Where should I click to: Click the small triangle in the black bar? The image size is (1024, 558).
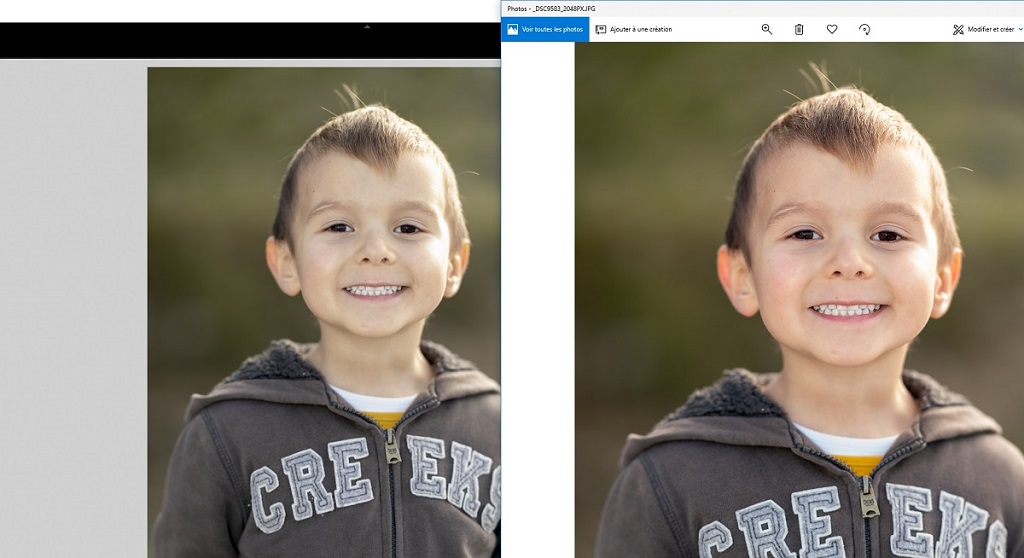click(x=367, y=27)
